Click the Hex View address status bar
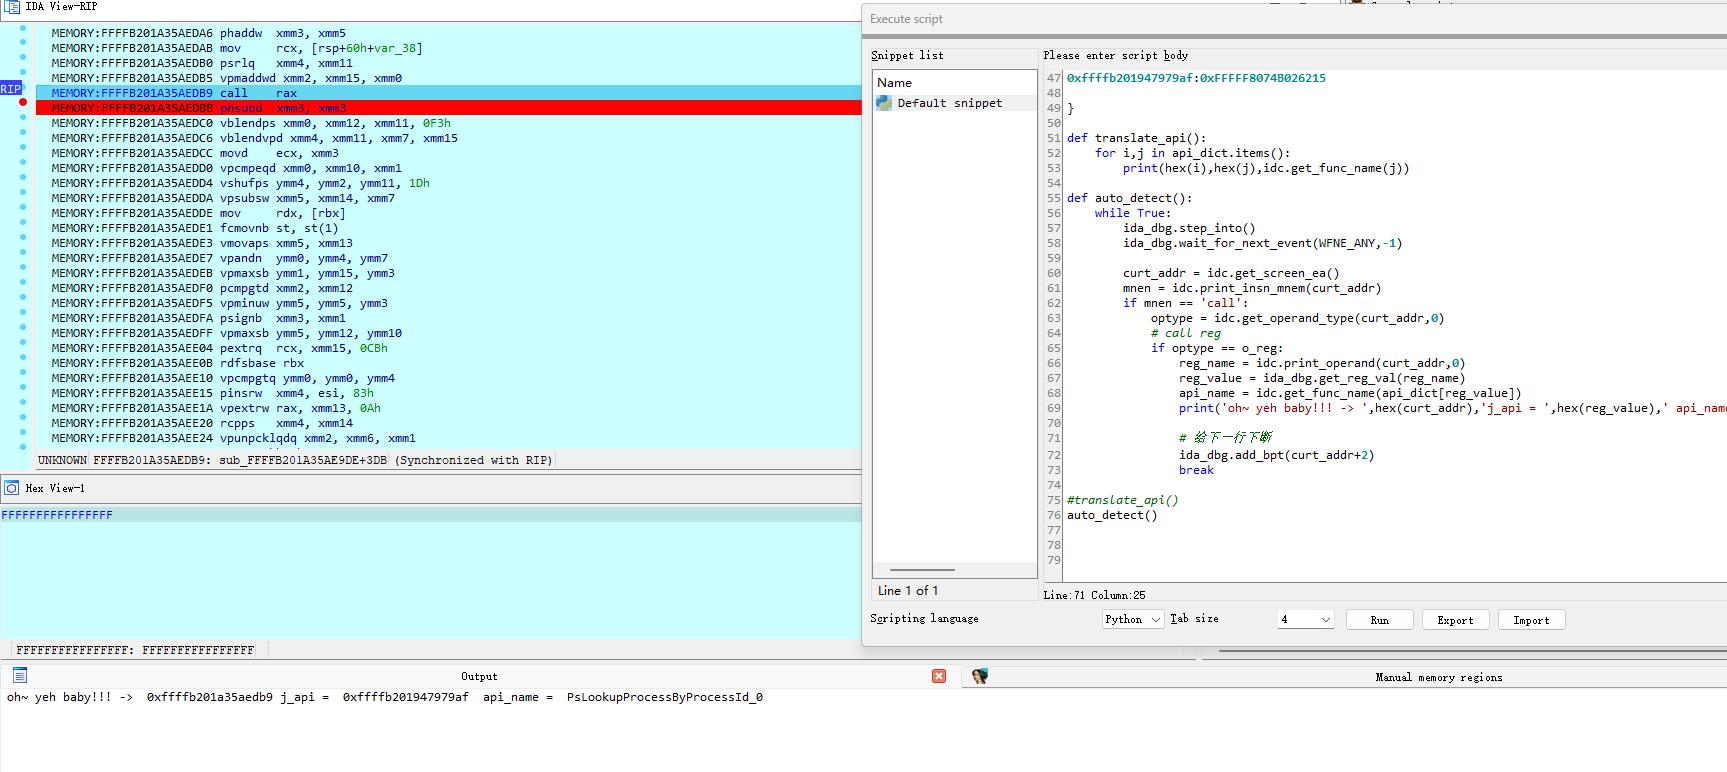This screenshot has width=1727, height=772. click(x=135, y=650)
